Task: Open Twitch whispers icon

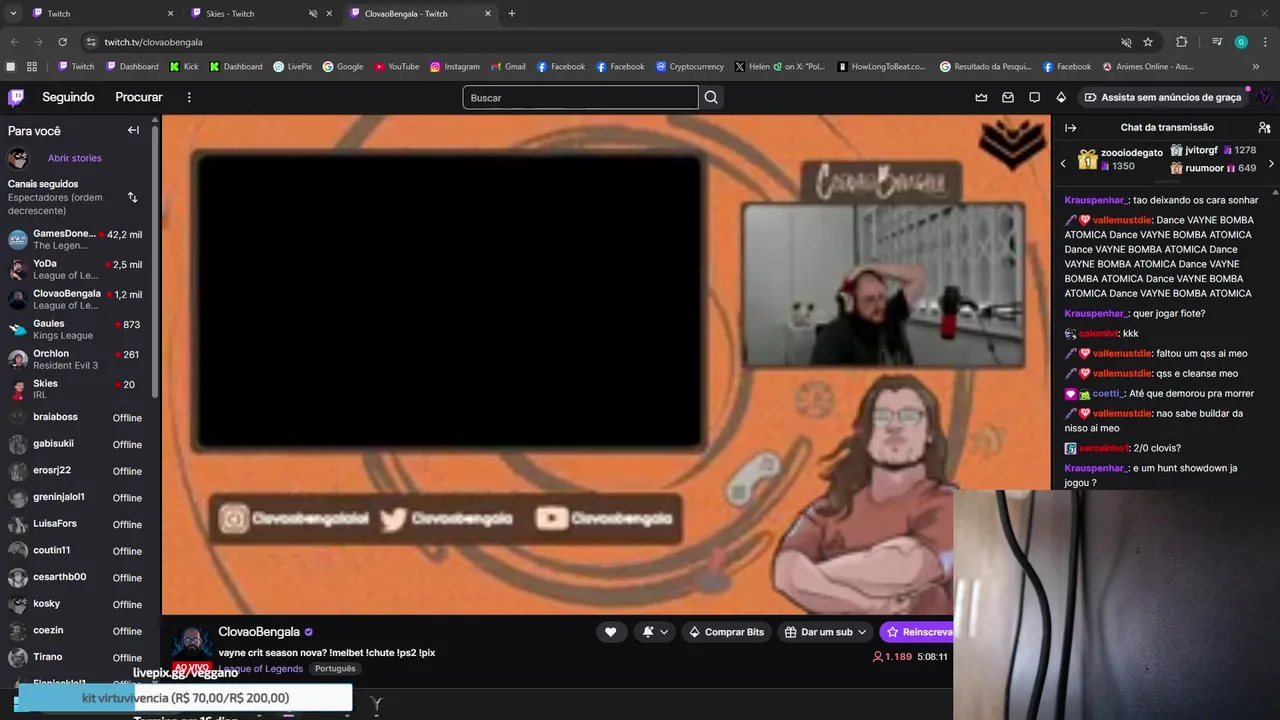Action: coord(1035,97)
